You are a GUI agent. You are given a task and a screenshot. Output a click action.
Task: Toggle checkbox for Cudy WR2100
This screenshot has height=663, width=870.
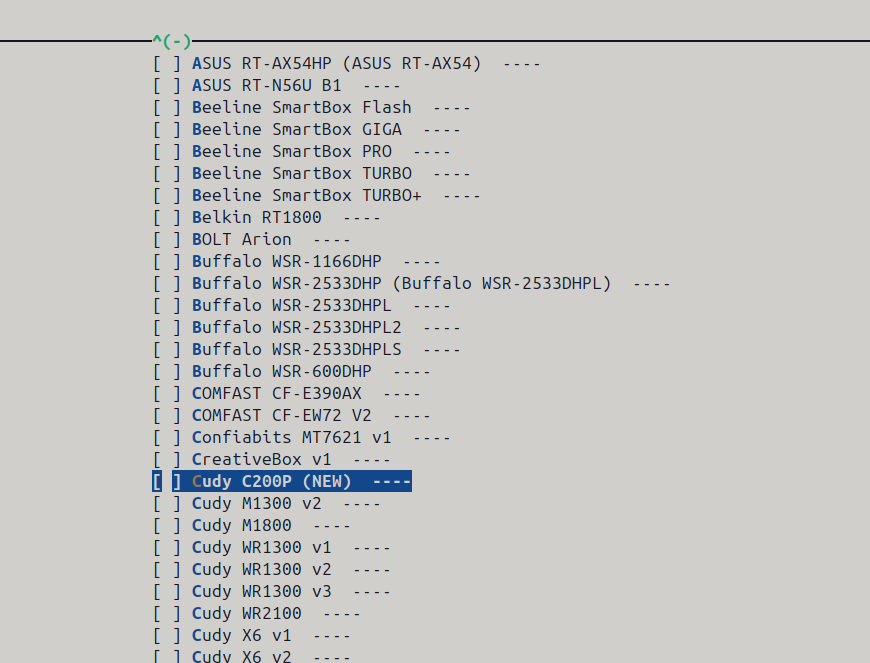(x=167, y=614)
